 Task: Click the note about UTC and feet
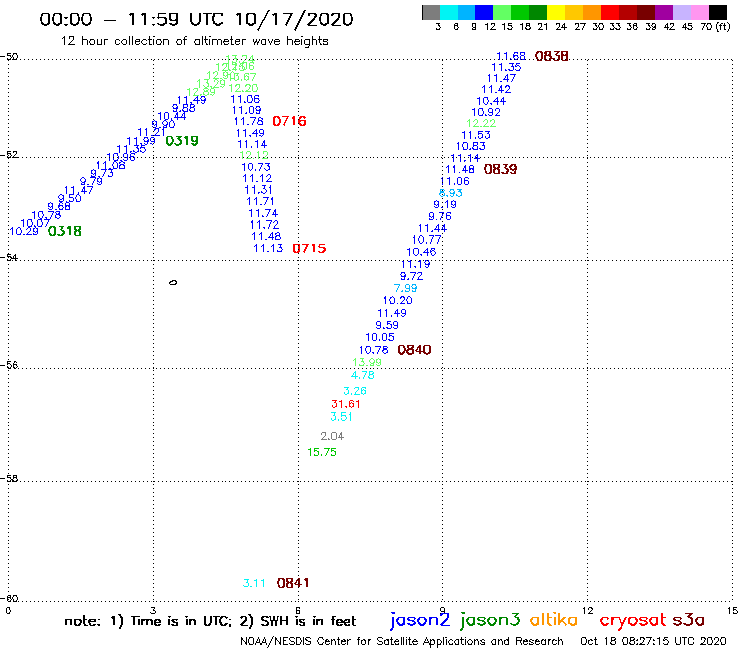point(210,621)
